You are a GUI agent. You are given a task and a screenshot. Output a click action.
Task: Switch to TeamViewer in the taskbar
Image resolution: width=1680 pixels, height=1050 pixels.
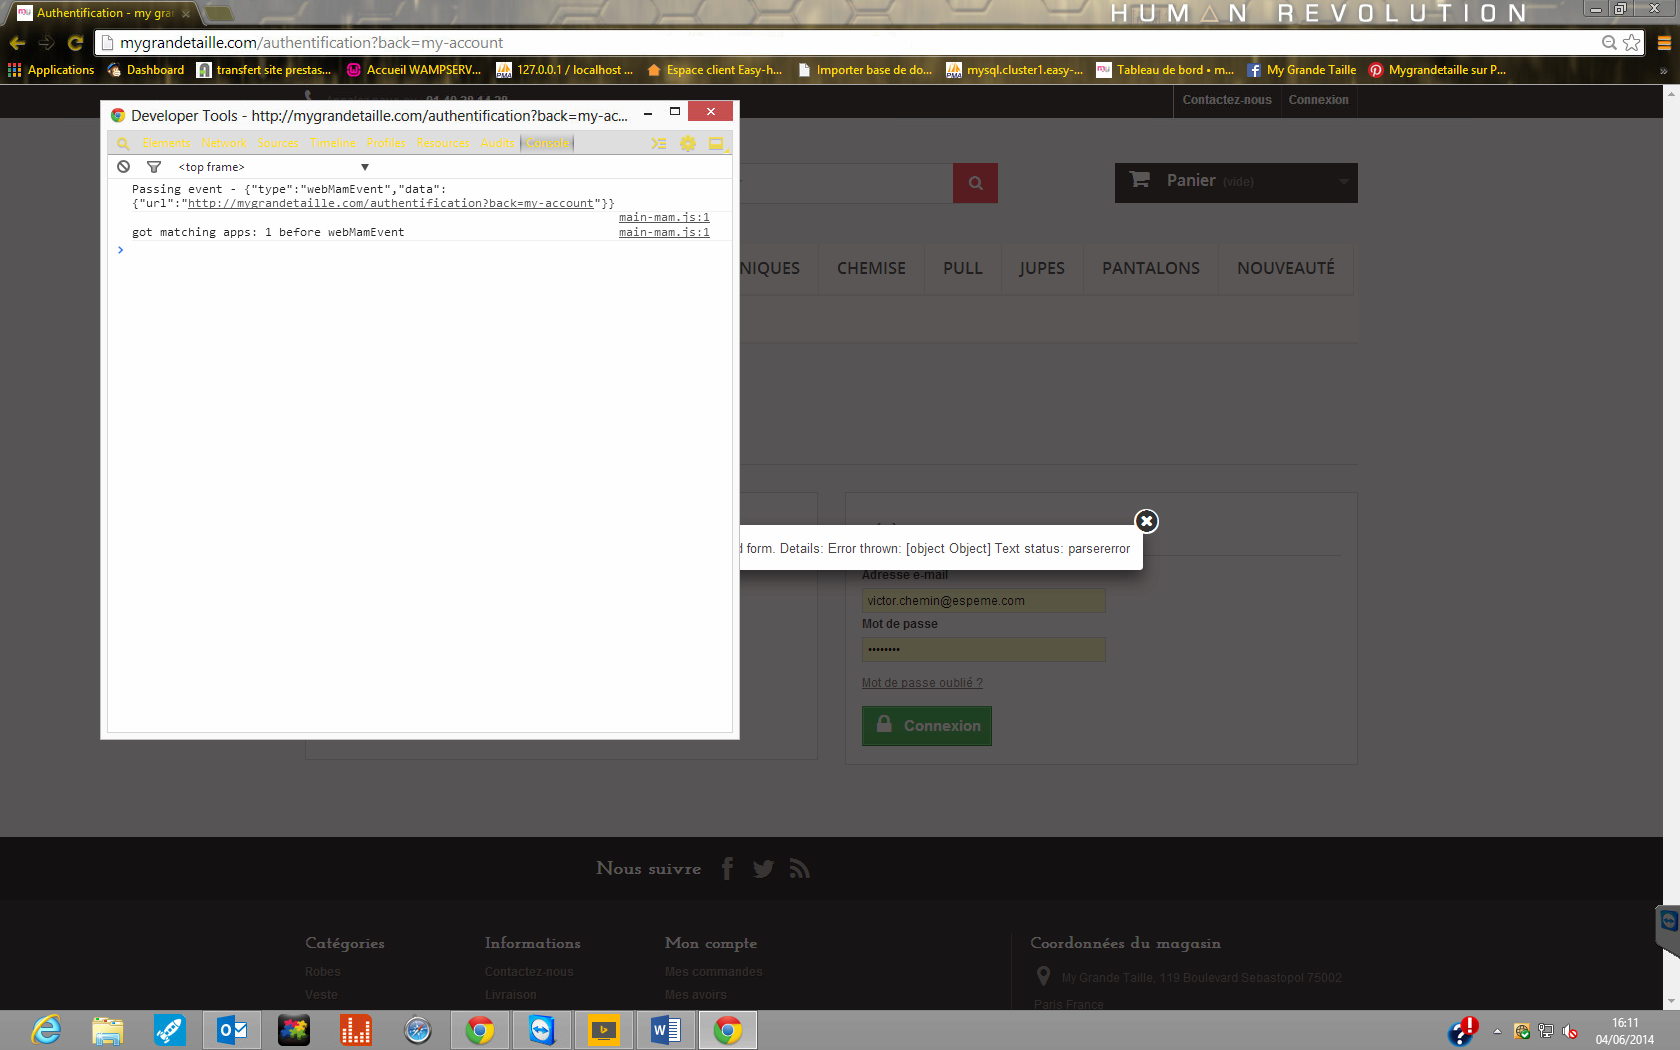(542, 1030)
